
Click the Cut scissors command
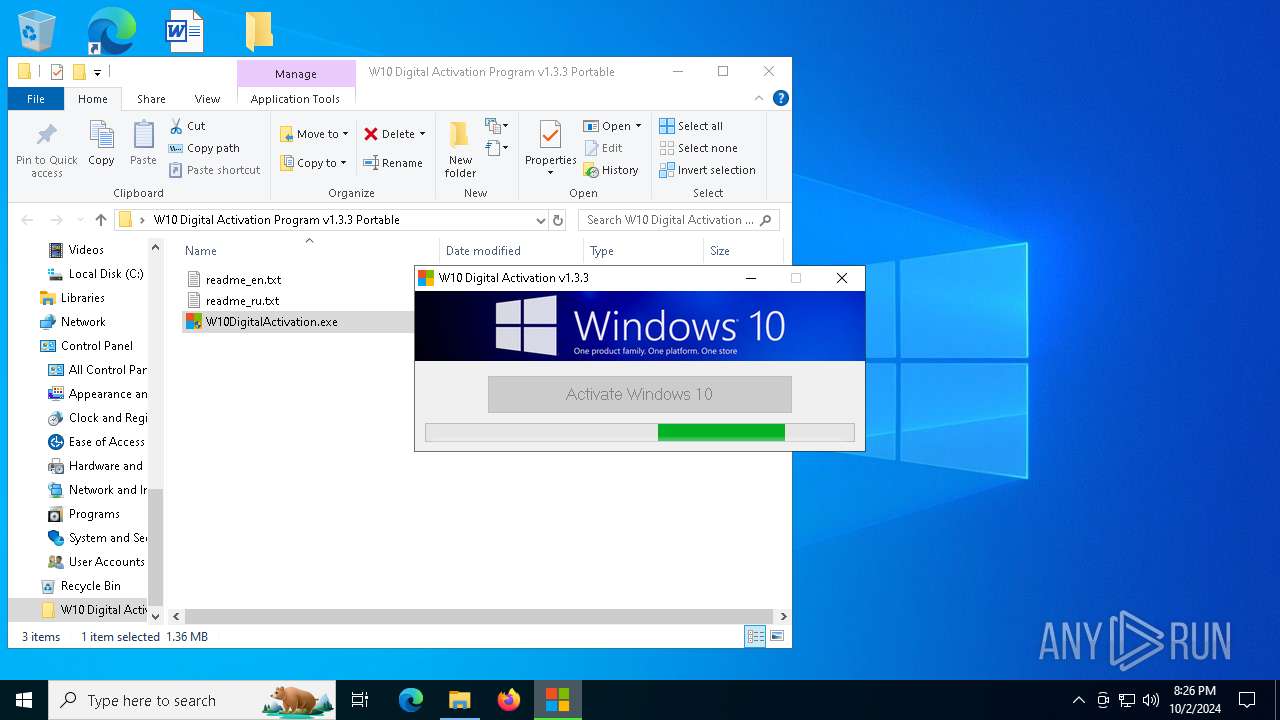pyautogui.click(x=187, y=126)
